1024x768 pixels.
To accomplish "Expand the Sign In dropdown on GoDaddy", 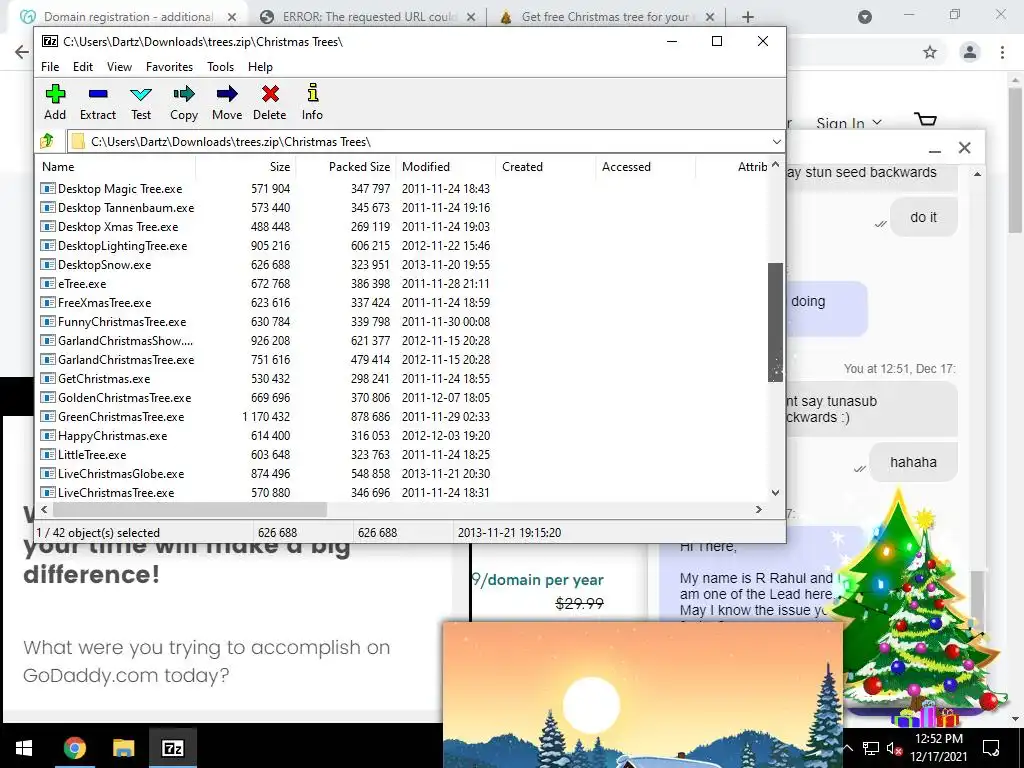I will click(x=849, y=123).
